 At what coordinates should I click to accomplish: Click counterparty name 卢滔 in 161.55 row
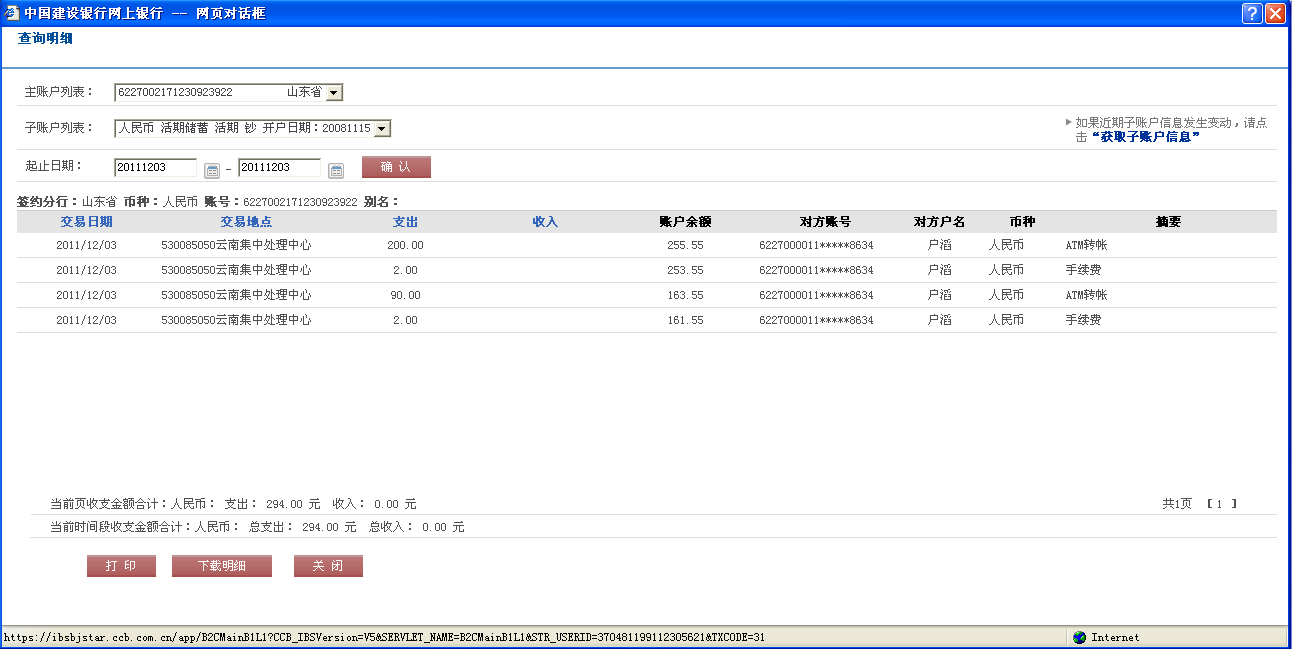939,320
